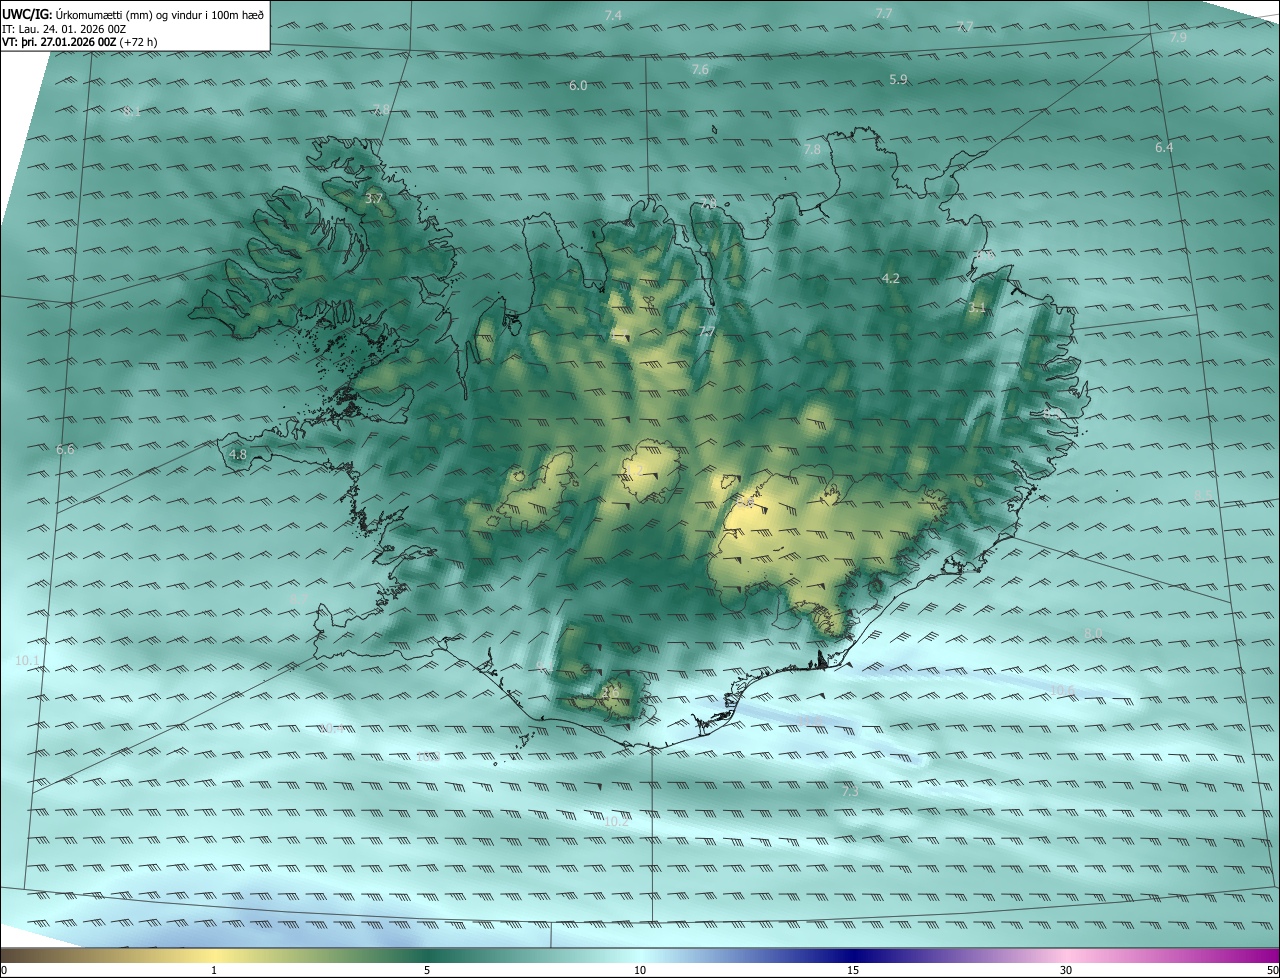Click the 3.1 value label
The width and height of the screenshot is (1280, 978).
[x=978, y=308]
